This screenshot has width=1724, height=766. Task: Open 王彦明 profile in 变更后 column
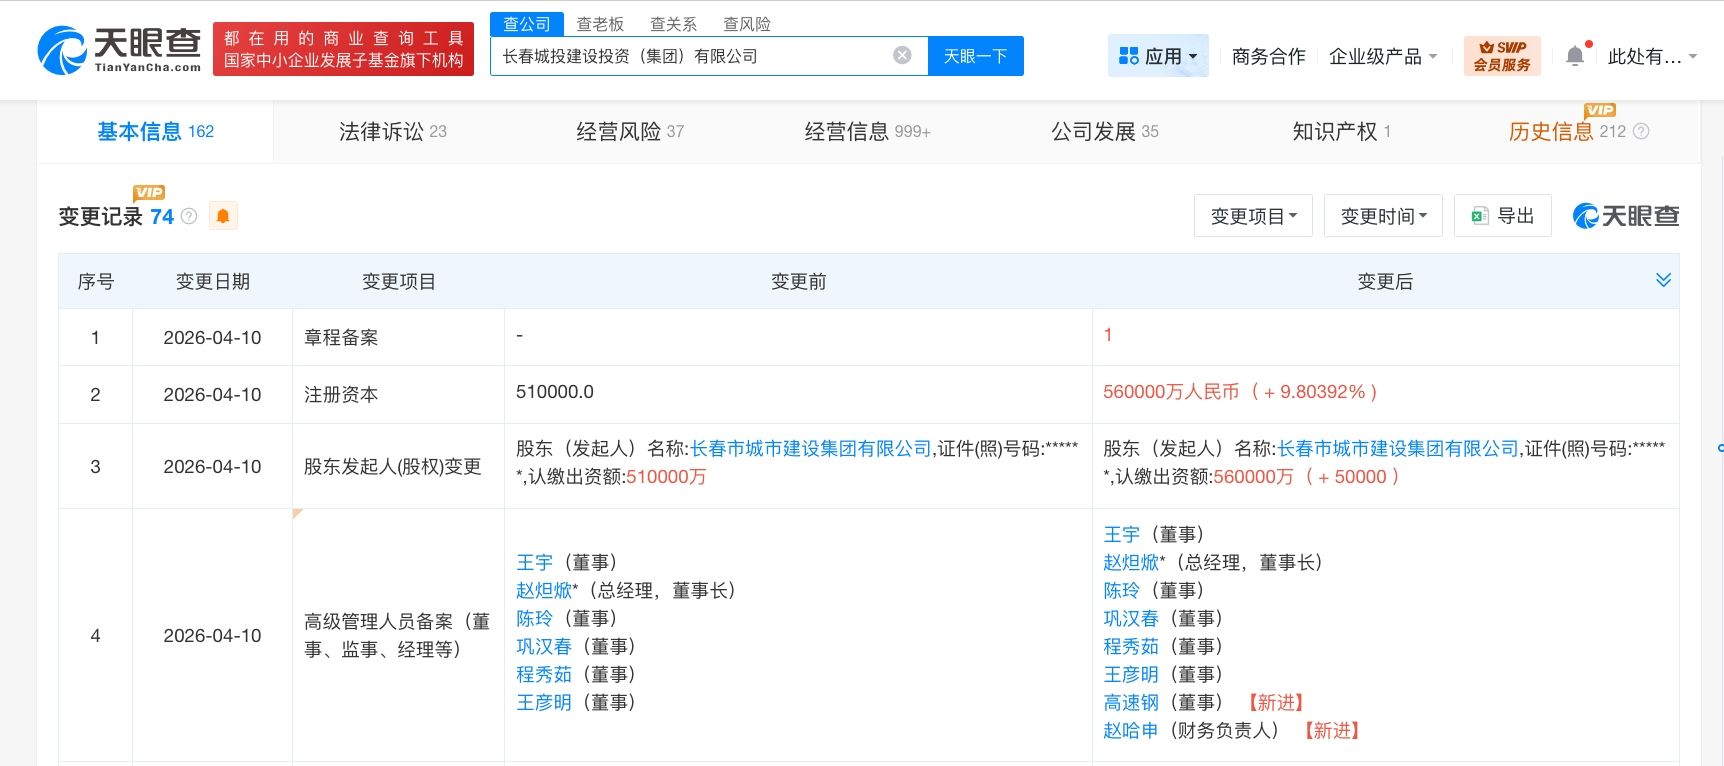pos(1131,674)
